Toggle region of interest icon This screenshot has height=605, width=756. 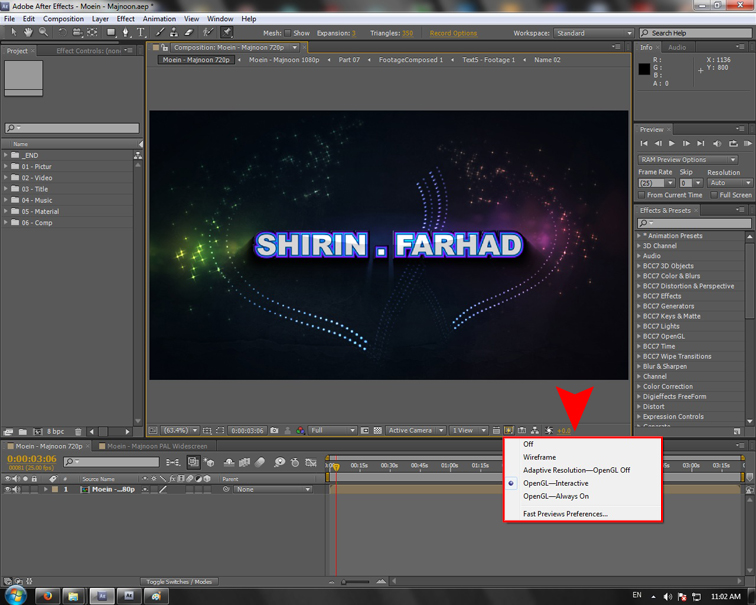pyautogui.click(x=220, y=430)
